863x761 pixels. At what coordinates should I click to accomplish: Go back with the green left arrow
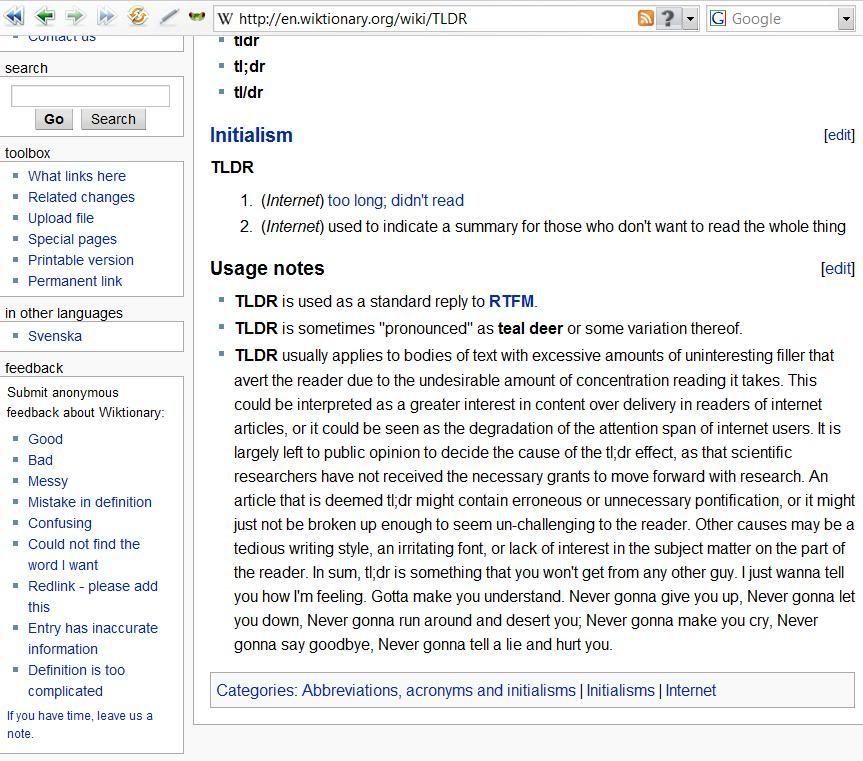click(45, 17)
